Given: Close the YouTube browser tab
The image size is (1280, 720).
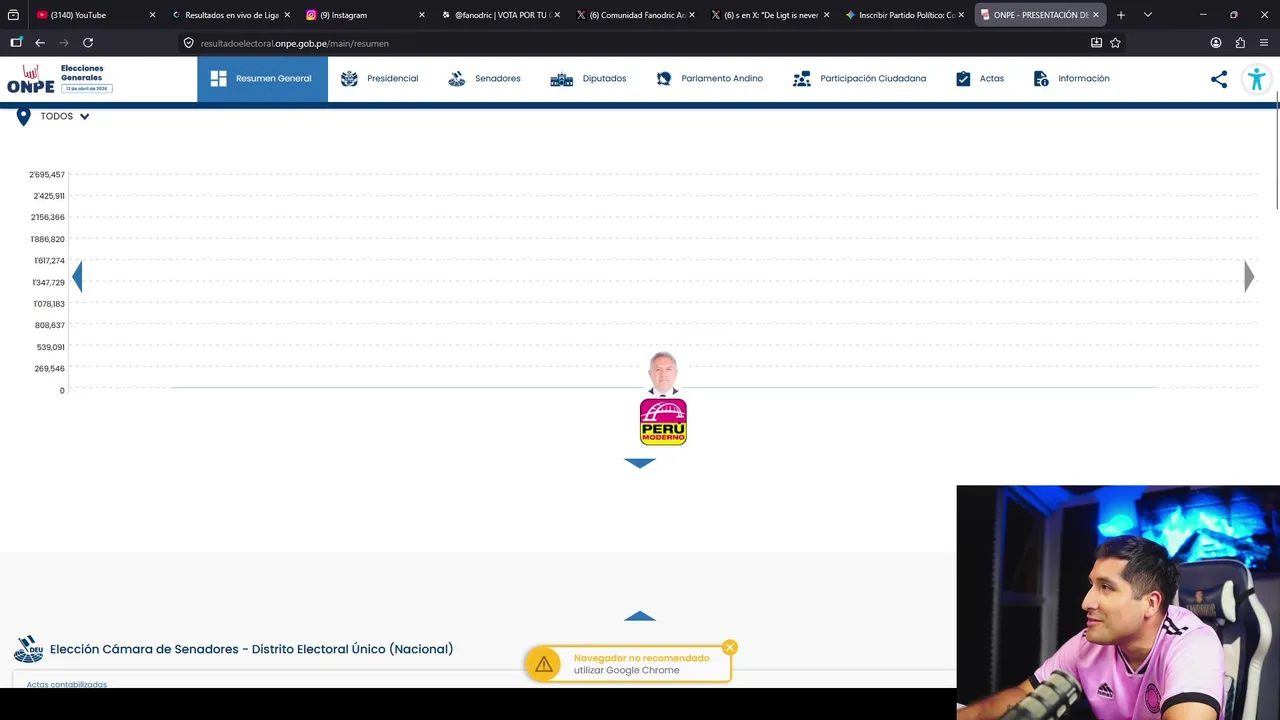Looking at the screenshot, I should (152, 15).
